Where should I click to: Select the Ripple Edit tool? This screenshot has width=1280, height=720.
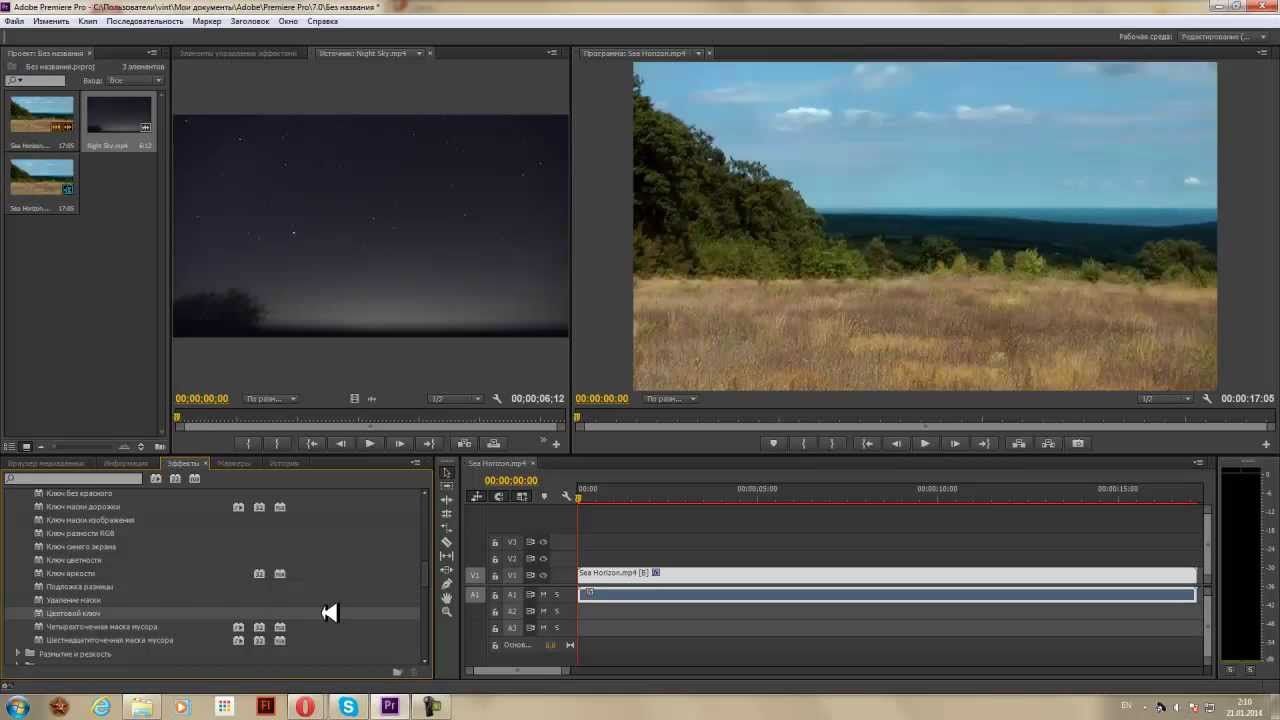click(447, 500)
